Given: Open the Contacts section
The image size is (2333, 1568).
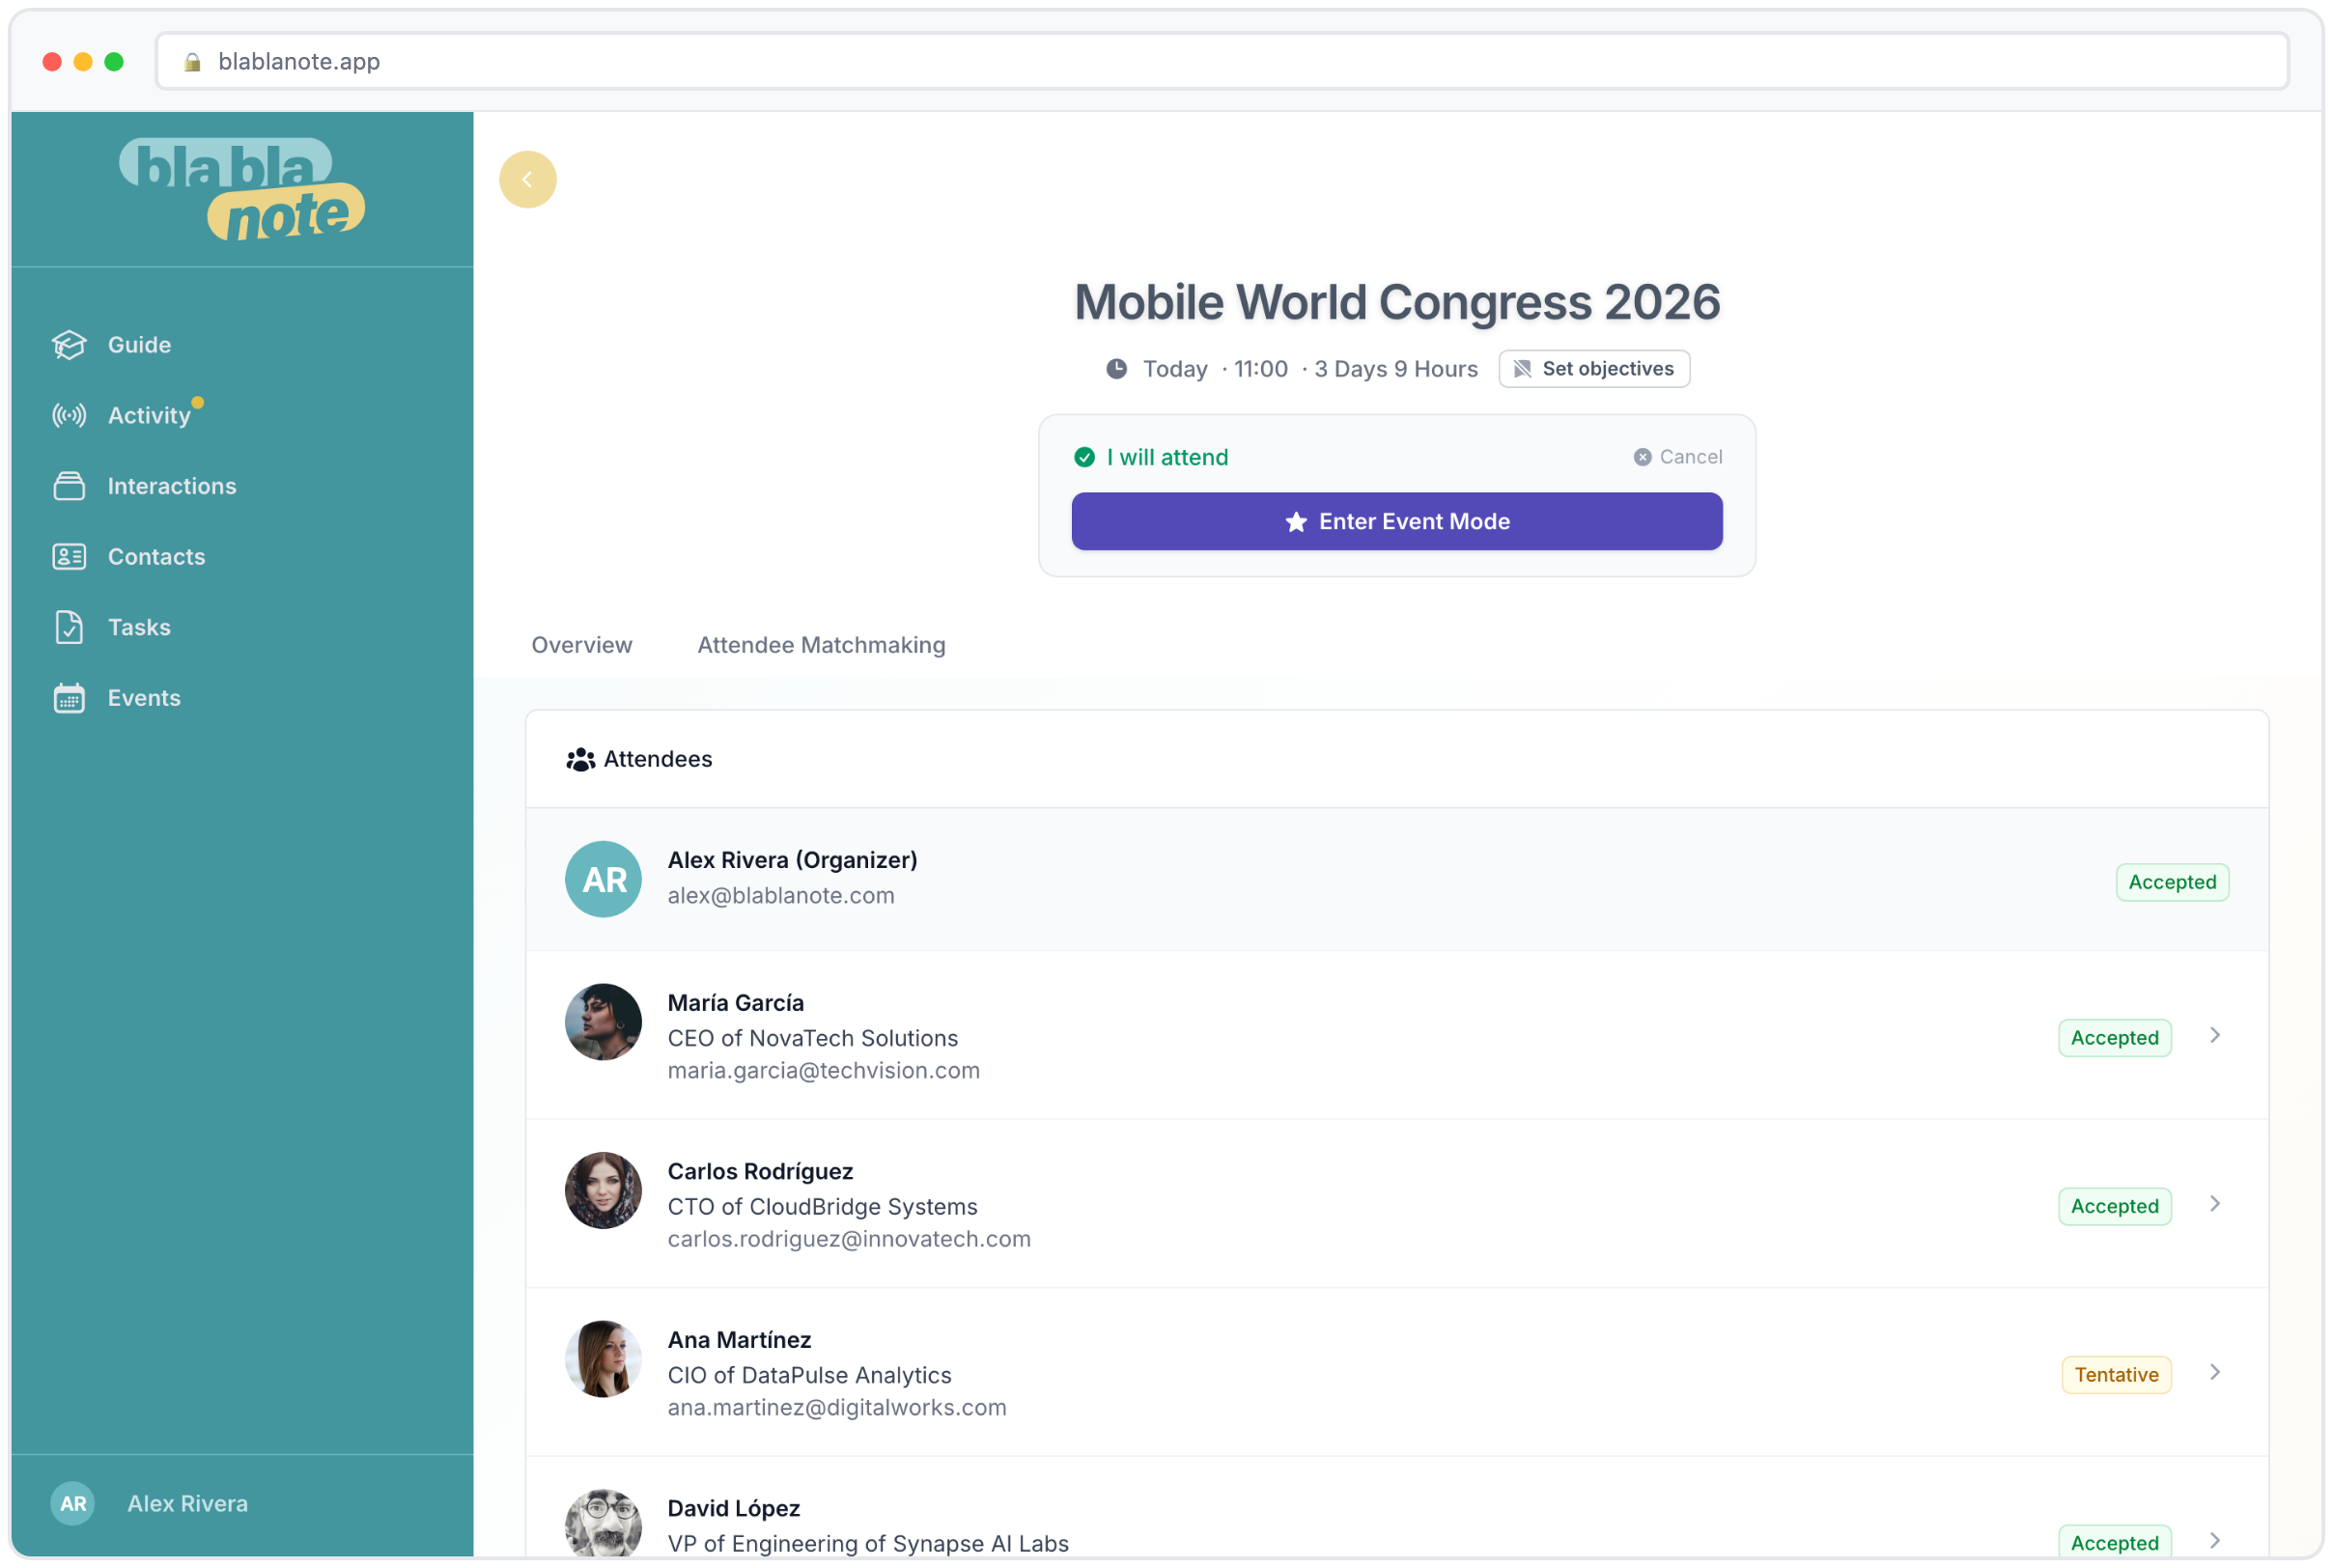Looking at the screenshot, I should pyautogui.click(x=156, y=557).
